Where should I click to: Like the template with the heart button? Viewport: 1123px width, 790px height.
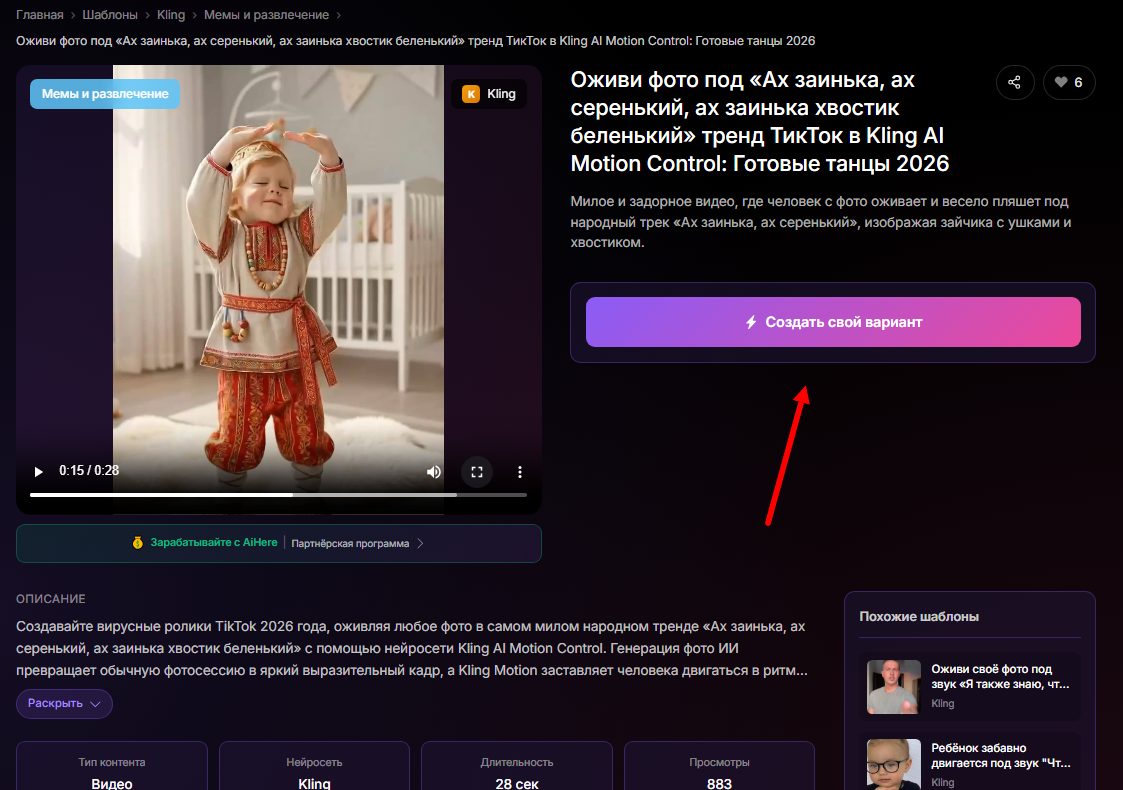(x=1069, y=82)
